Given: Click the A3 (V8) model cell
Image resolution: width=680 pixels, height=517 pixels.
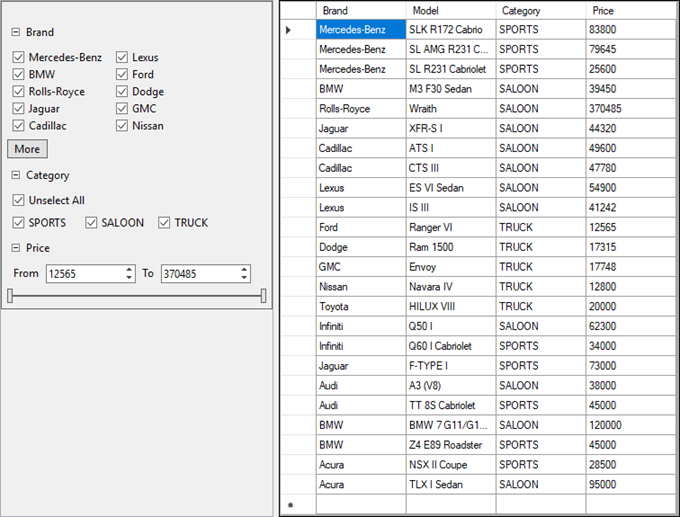Looking at the screenshot, I should point(451,386).
